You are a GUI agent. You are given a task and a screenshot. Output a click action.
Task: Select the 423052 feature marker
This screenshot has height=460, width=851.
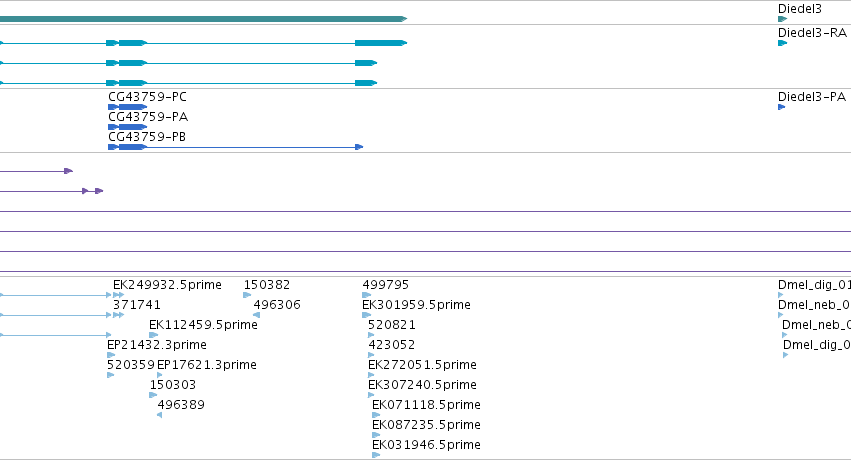(371, 355)
